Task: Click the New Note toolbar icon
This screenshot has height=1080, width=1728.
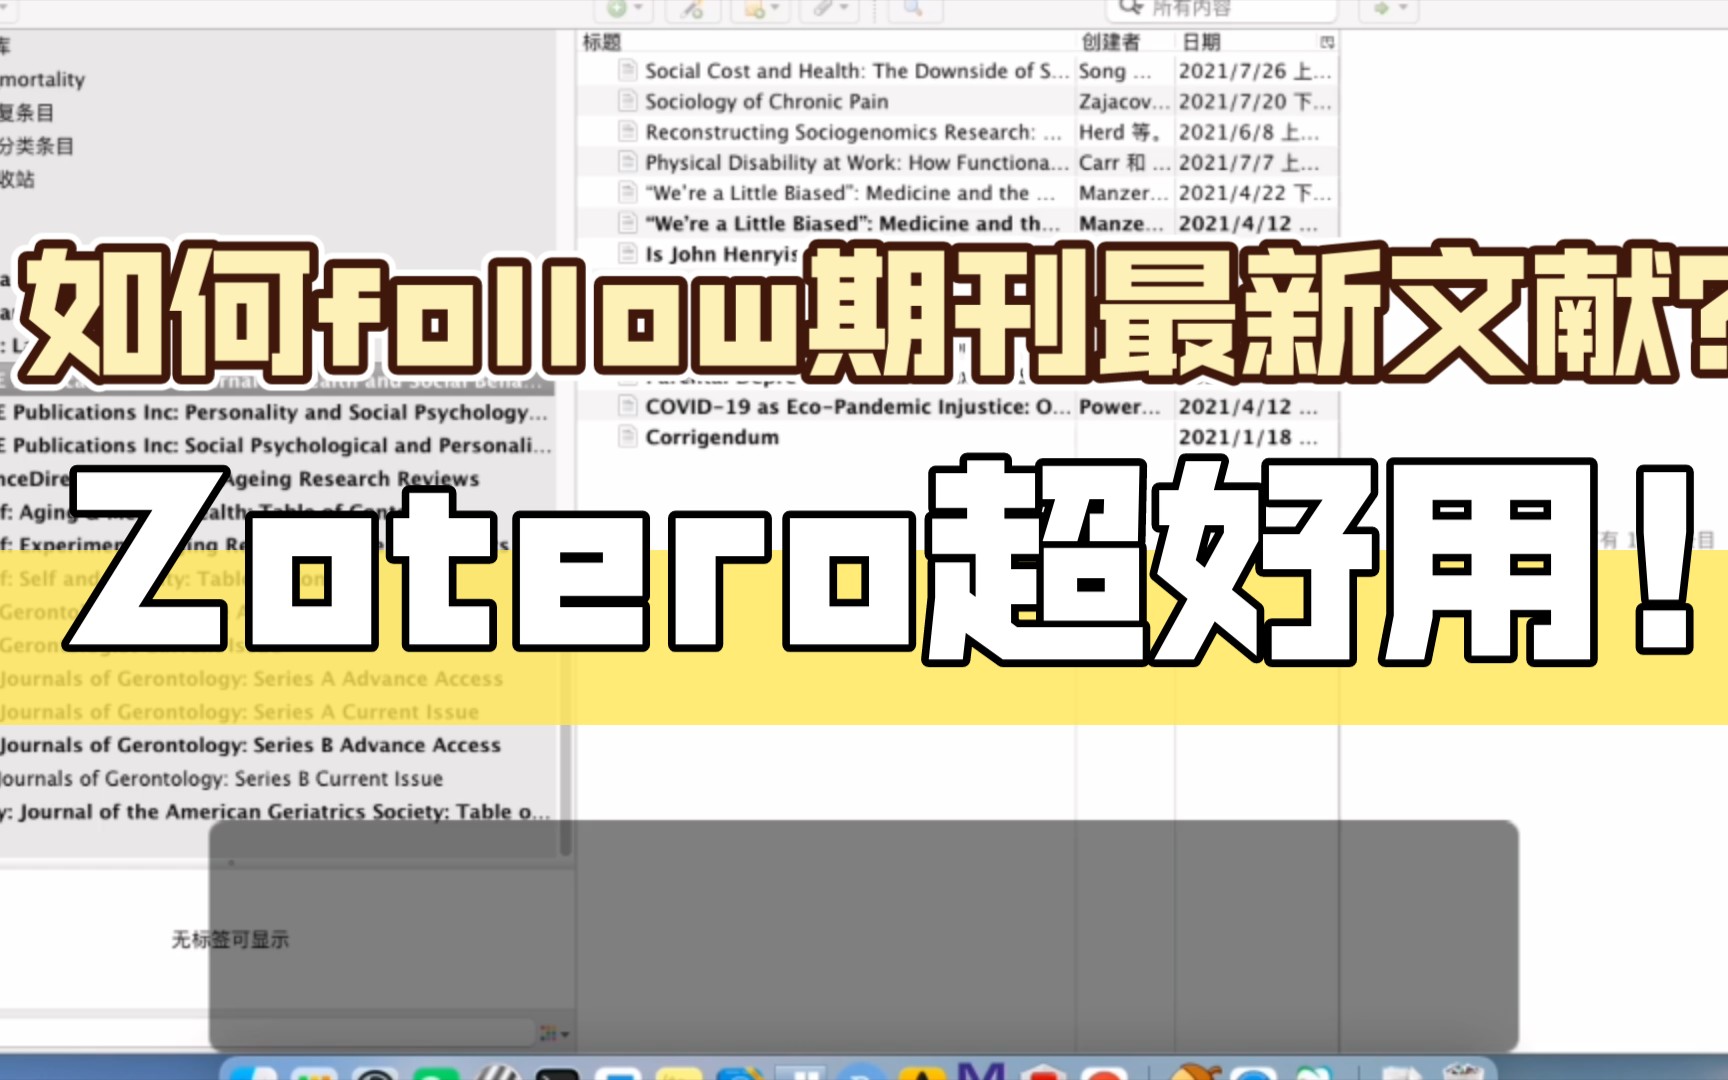Action: [x=755, y=9]
